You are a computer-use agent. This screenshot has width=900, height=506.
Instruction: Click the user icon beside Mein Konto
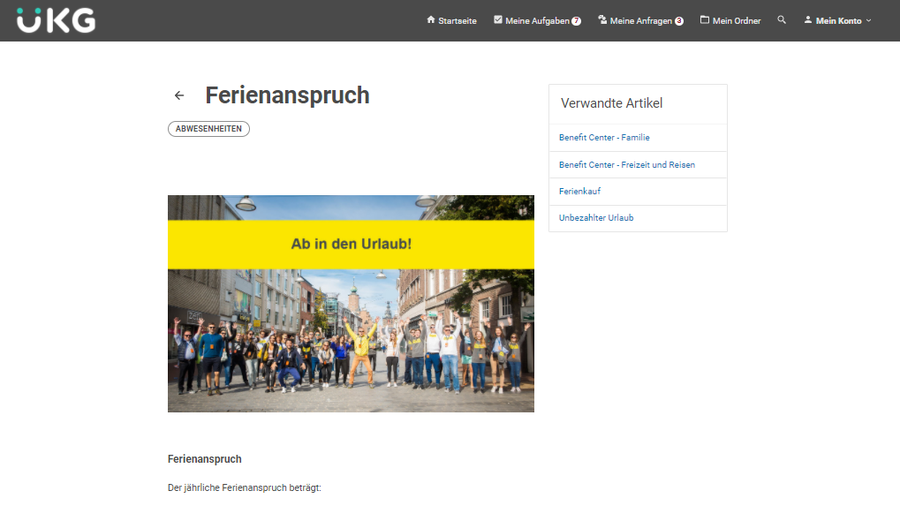point(808,20)
